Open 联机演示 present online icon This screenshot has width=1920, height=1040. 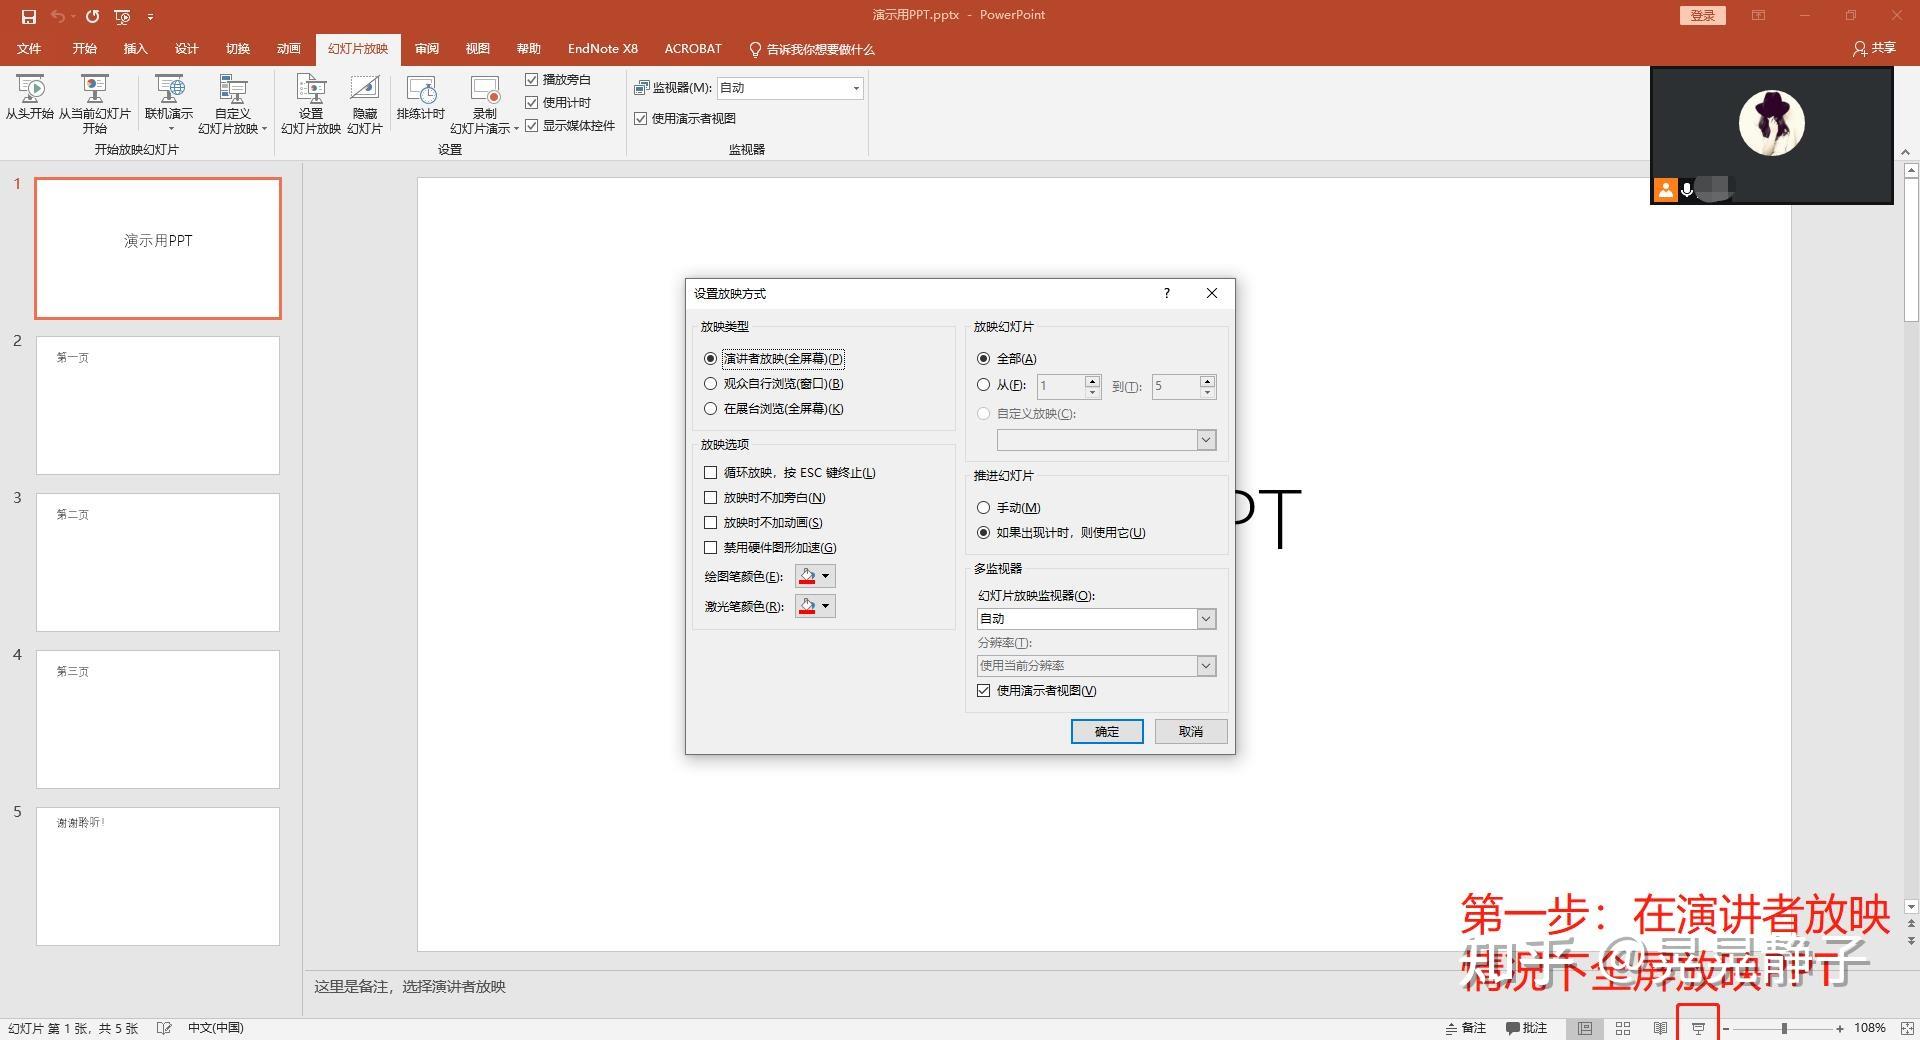pyautogui.click(x=169, y=103)
